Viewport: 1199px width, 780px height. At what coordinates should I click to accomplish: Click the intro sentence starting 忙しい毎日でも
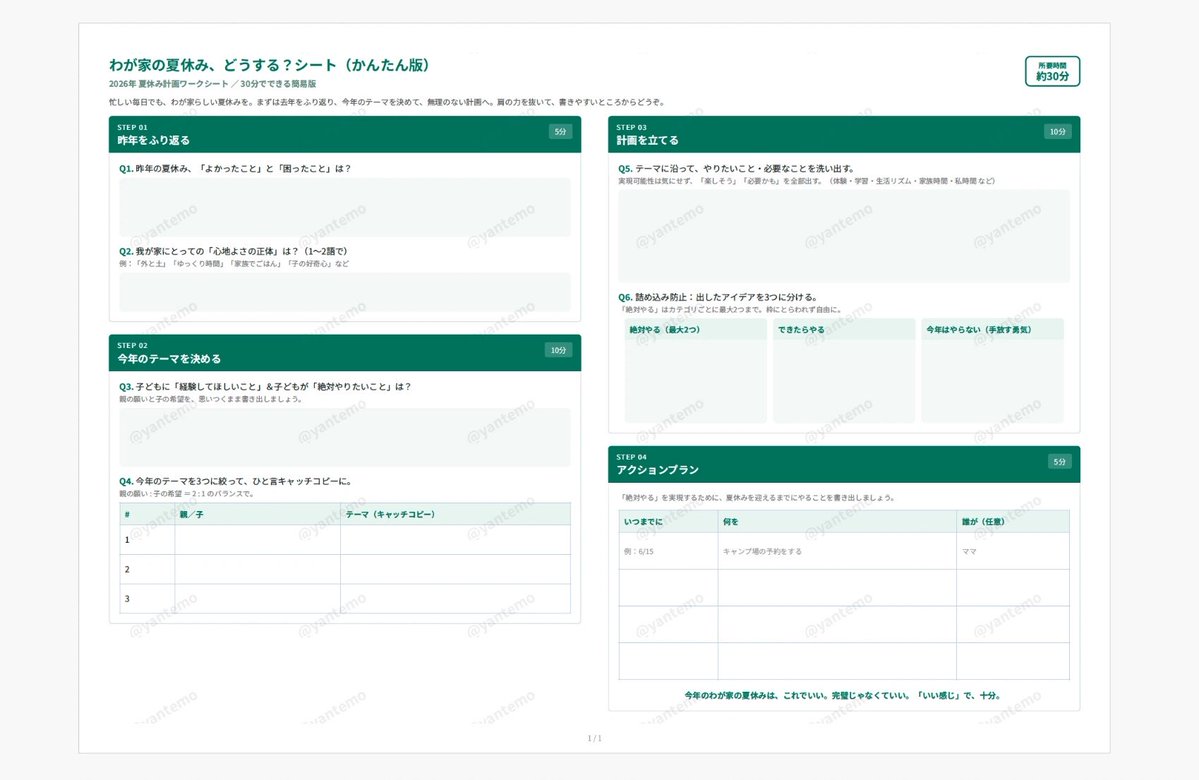coord(387,102)
